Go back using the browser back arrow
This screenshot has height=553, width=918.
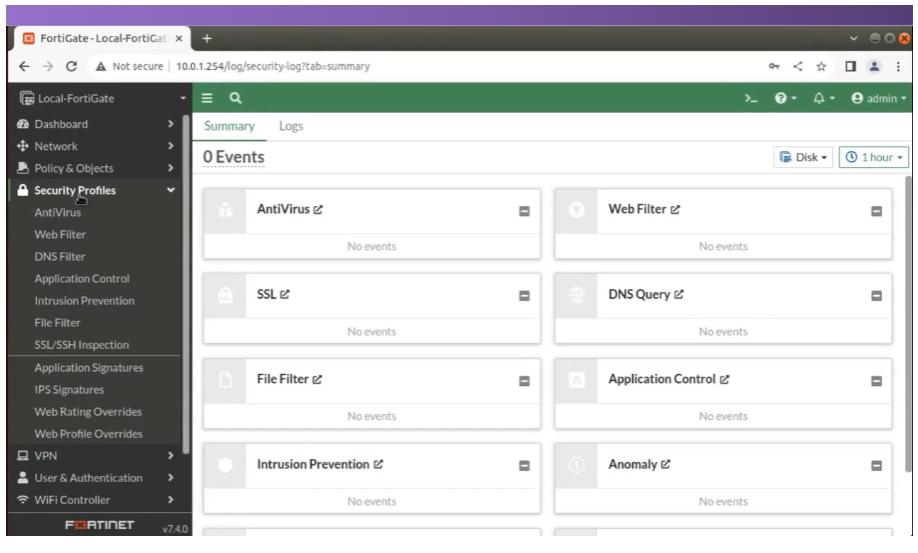coord(24,67)
